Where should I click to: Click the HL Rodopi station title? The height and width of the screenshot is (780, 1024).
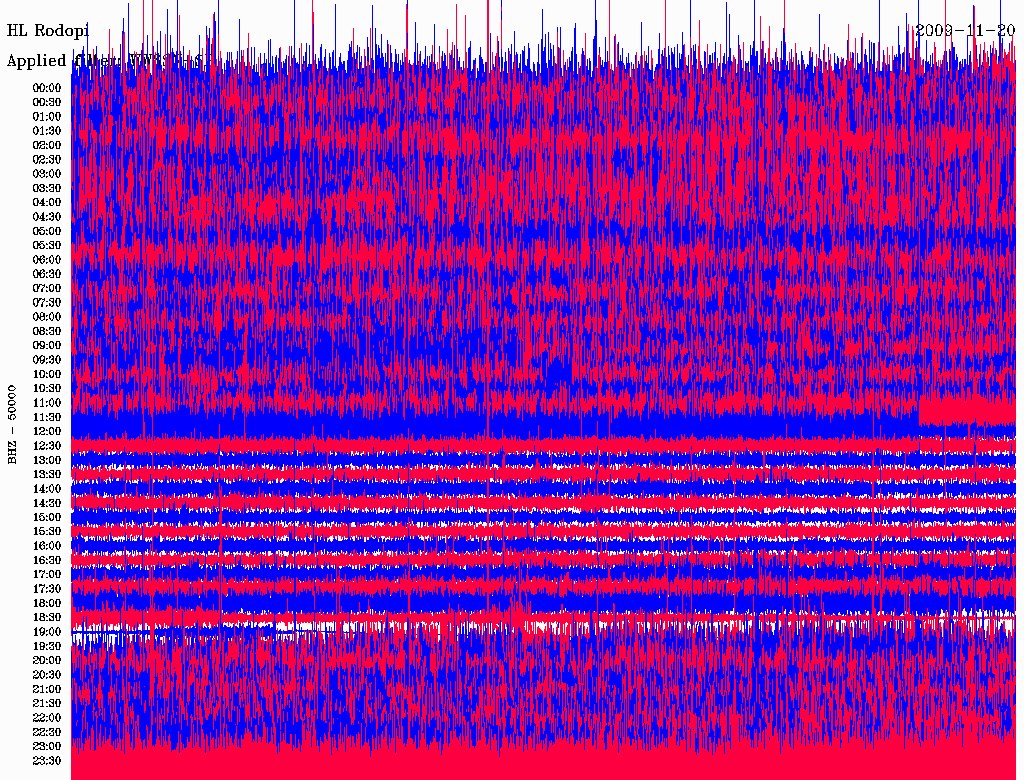pyautogui.click(x=48, y=30)
